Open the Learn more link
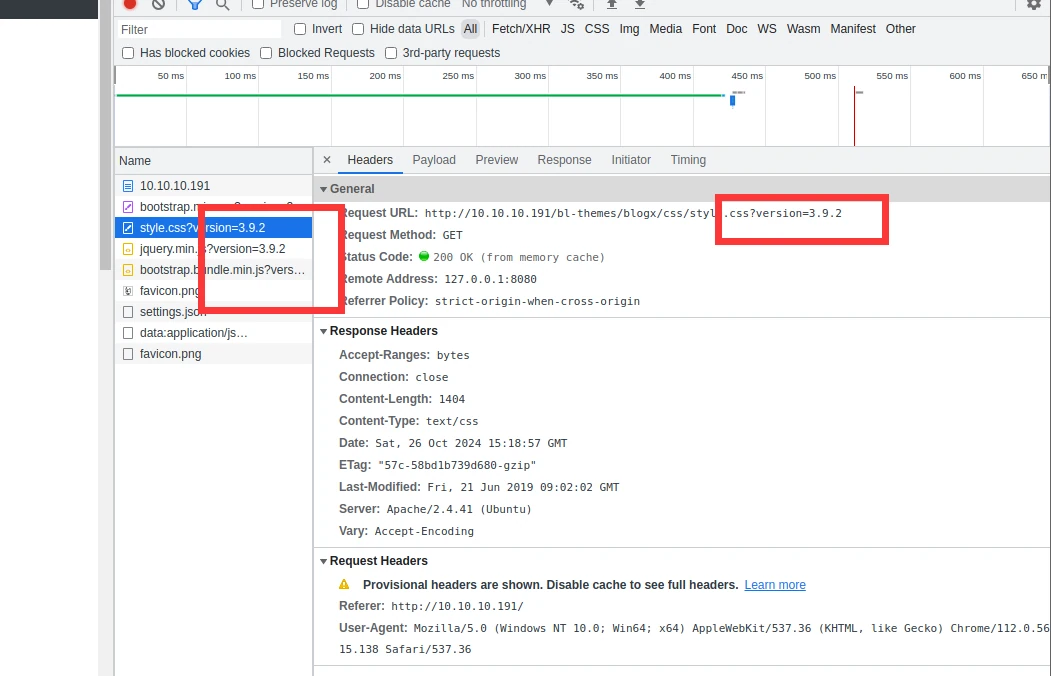Viewport: 1051px width, 676px height. 775,585
